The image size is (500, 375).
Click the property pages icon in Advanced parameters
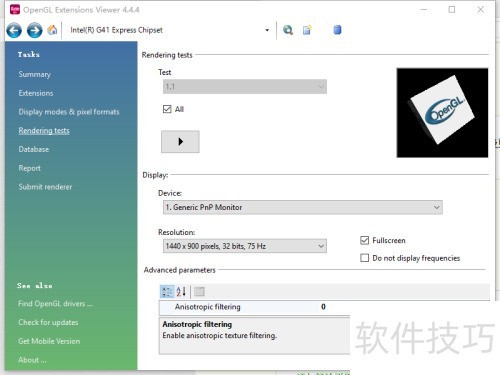[199, 292]
